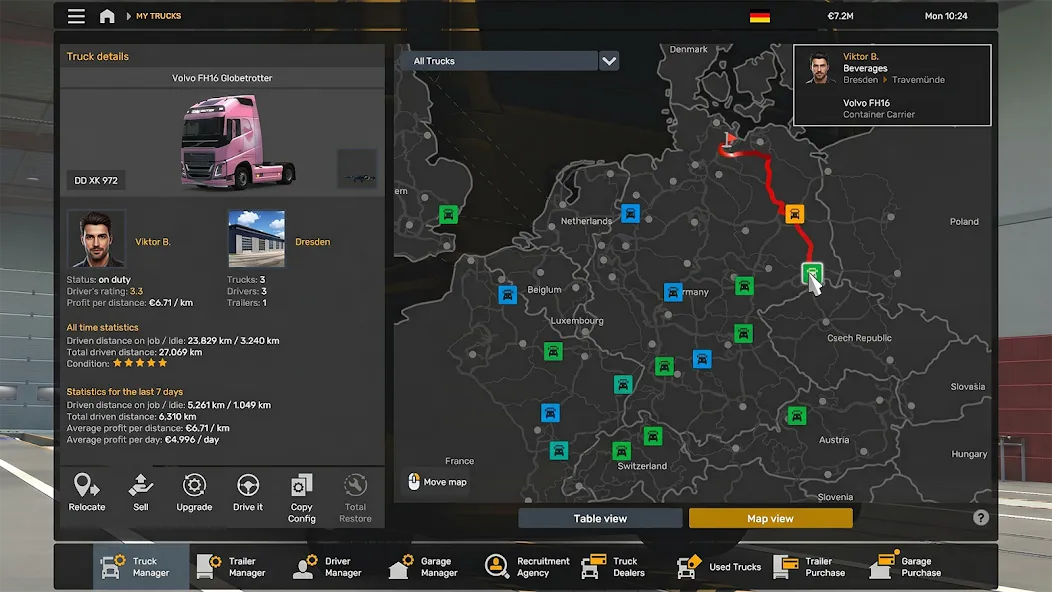The image size is (1052, 592).
Task: Click the Mon 10:24 clock
Action: coord(946,16)
